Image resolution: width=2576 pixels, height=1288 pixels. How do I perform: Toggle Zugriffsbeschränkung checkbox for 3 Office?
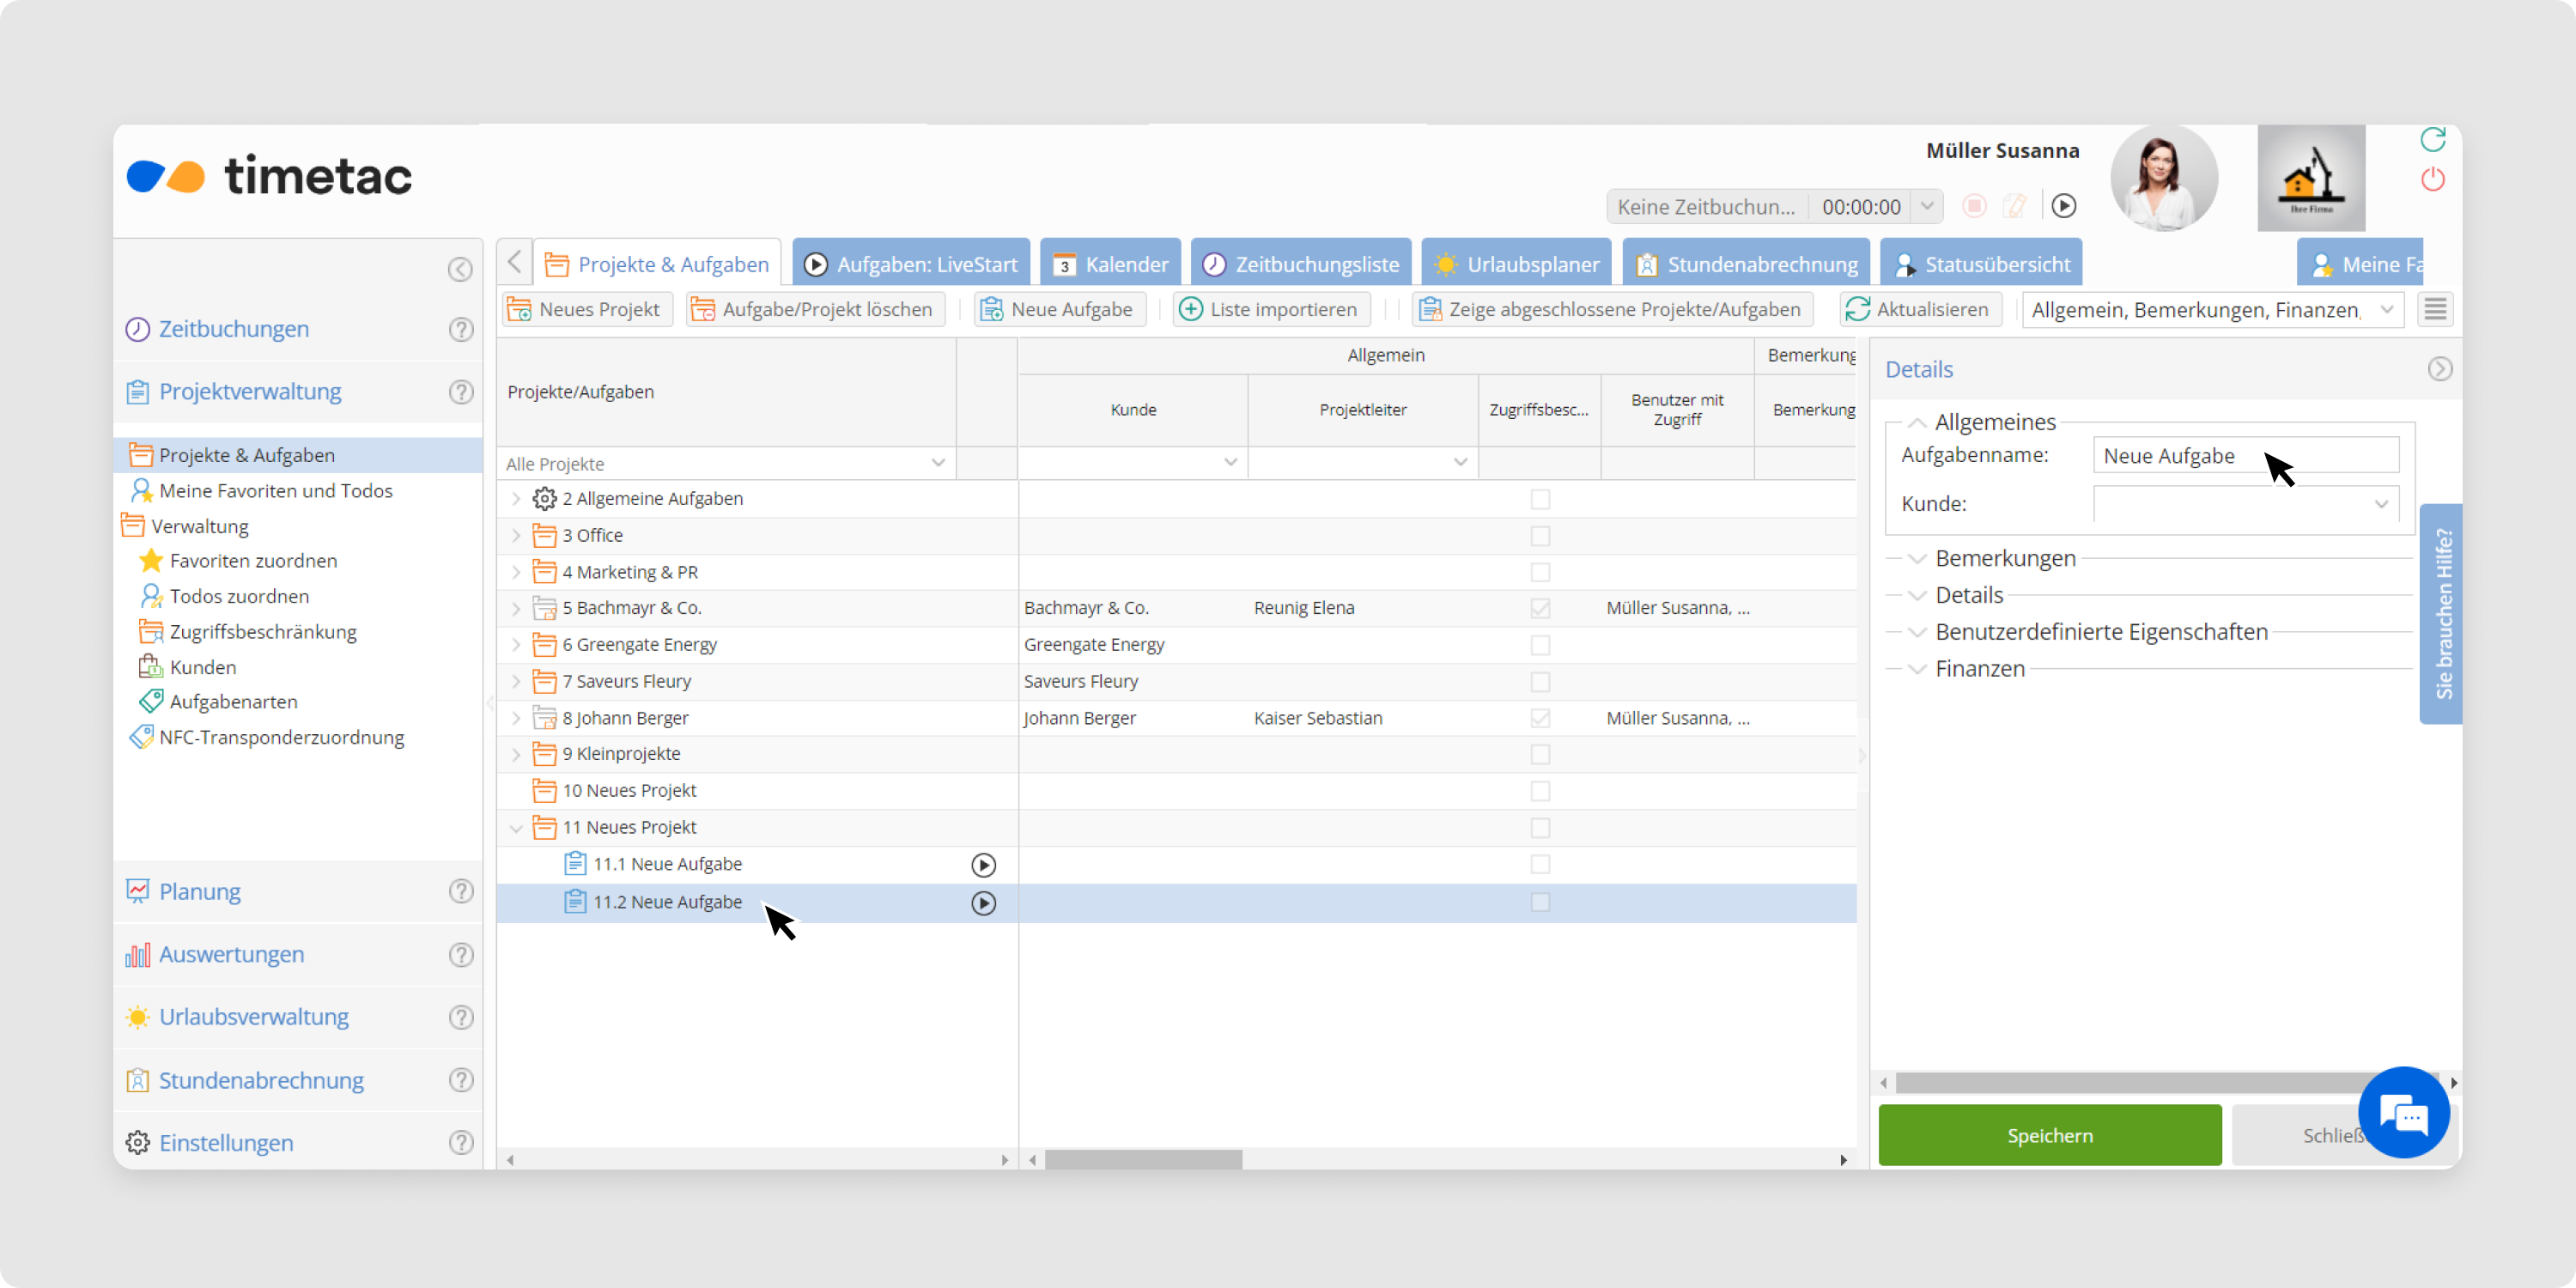point(1540,536)
